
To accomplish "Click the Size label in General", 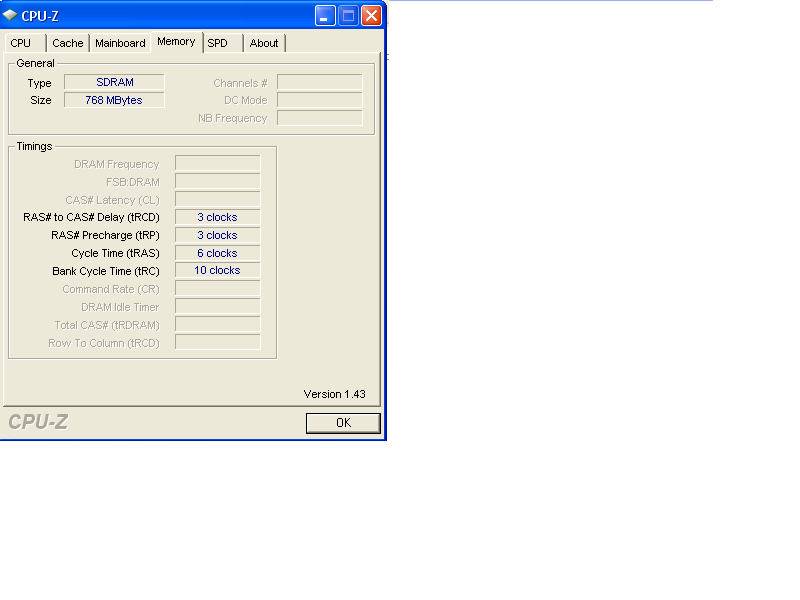I will [x=41, y=100].
